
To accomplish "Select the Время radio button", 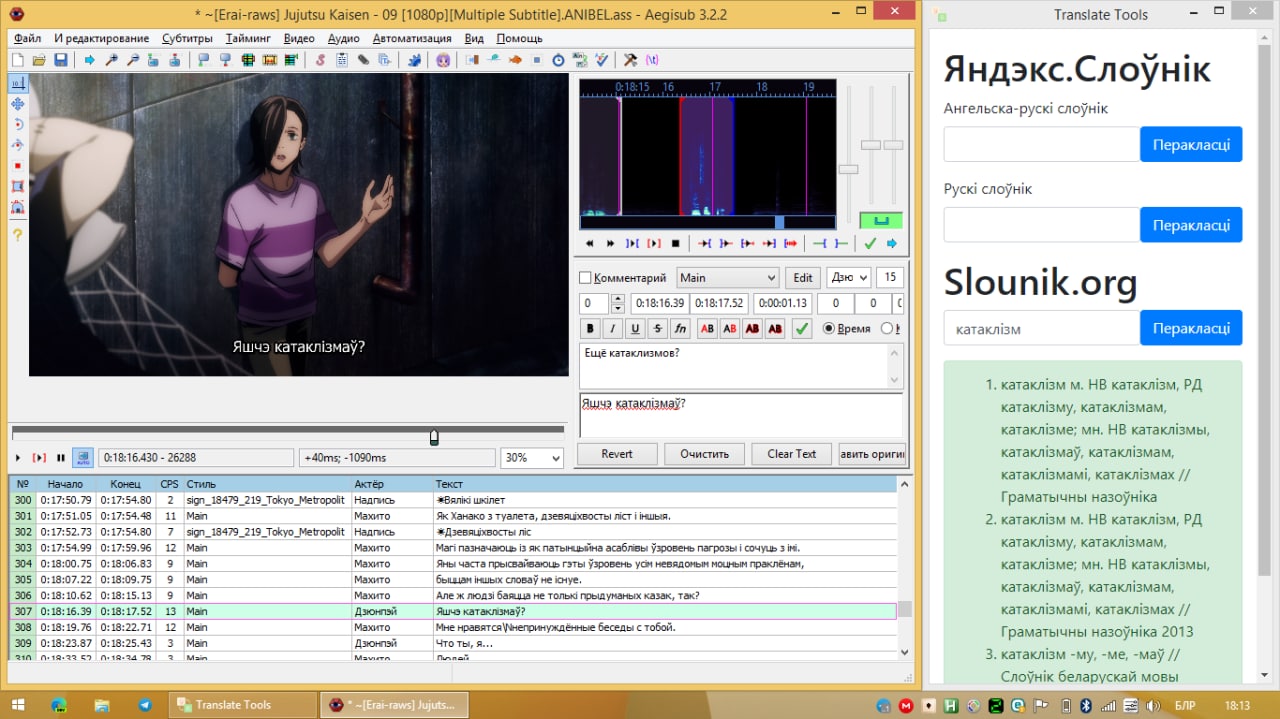I will [828, 328].
